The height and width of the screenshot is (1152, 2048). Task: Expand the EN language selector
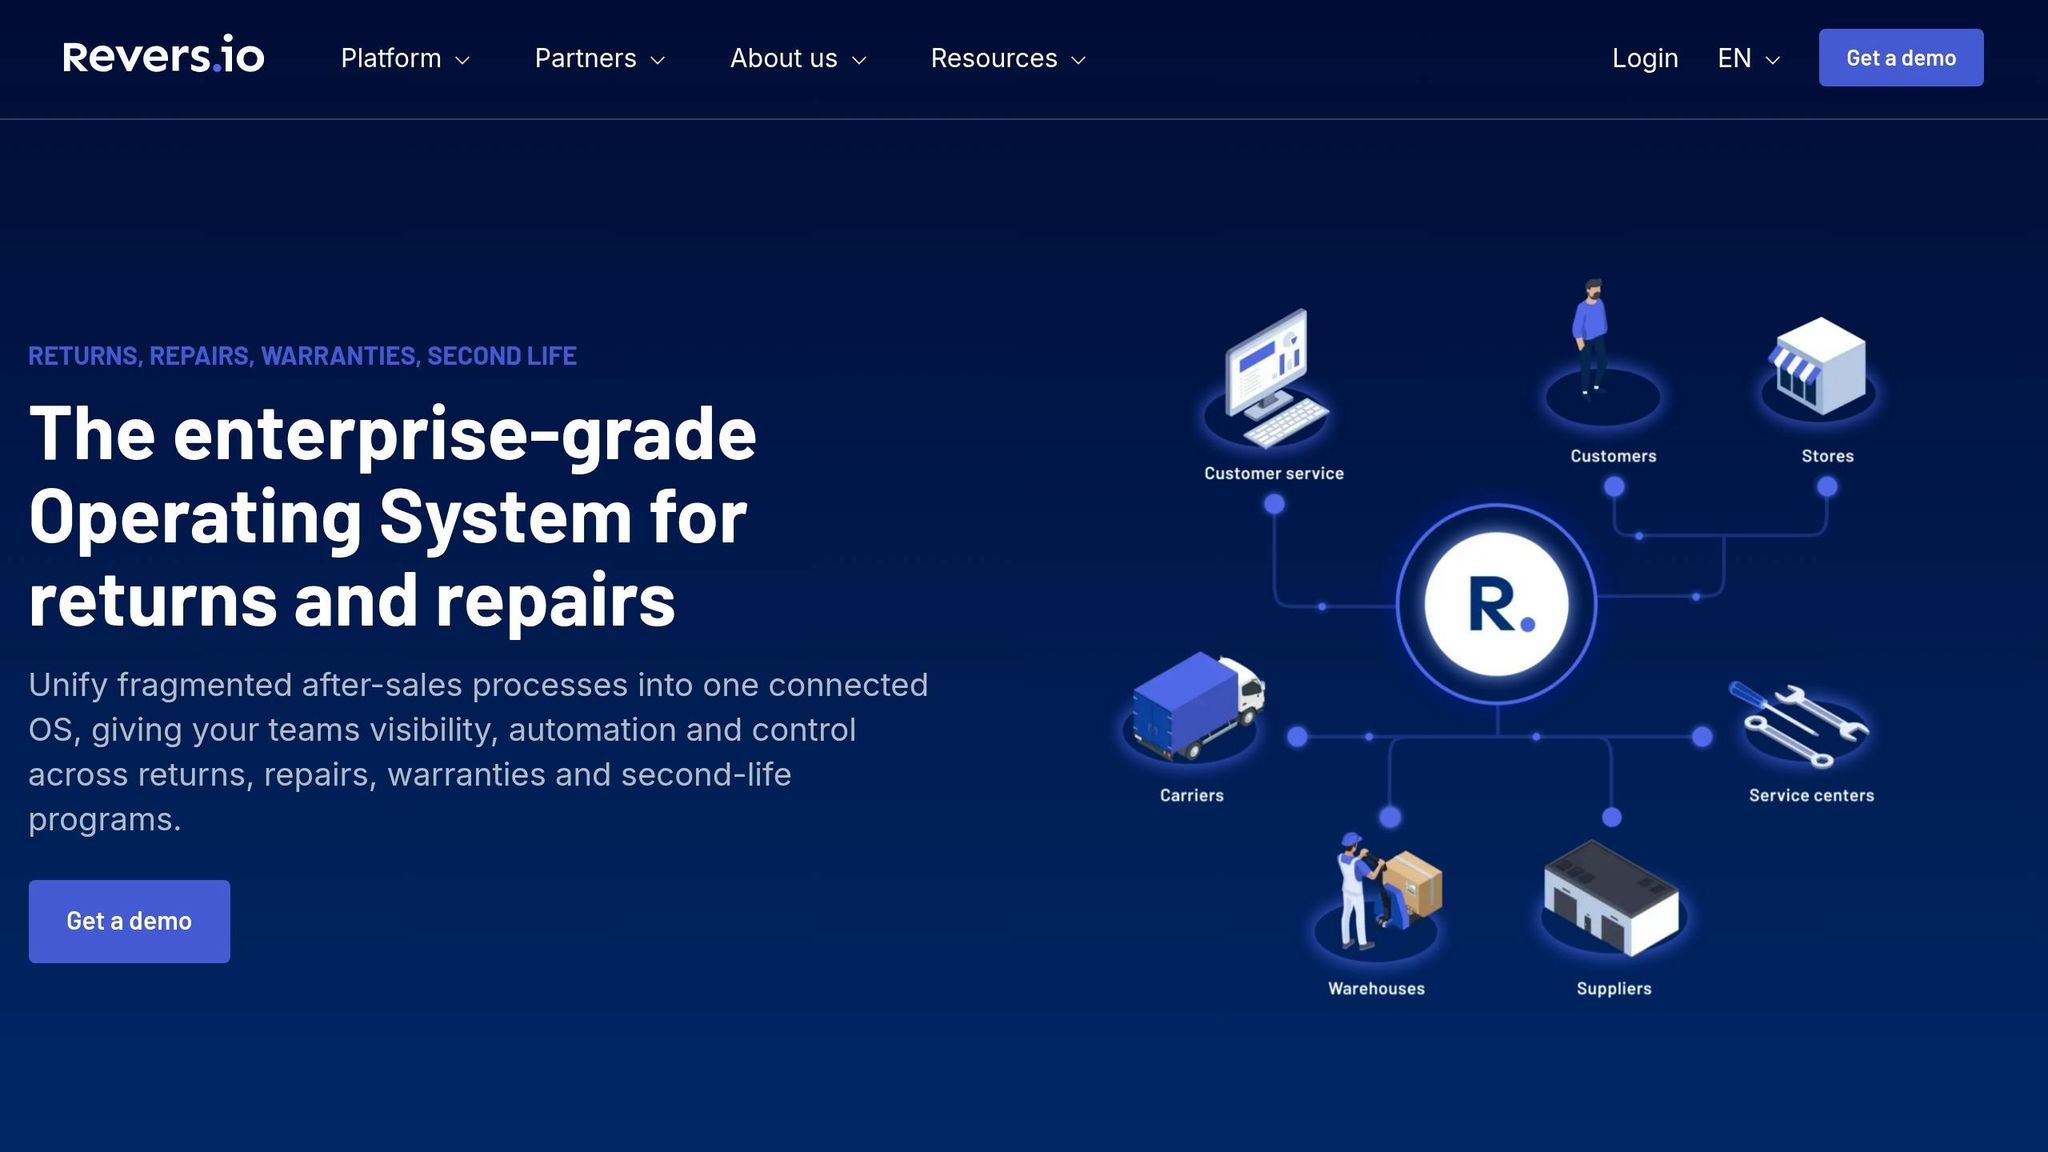(1746, 58)
